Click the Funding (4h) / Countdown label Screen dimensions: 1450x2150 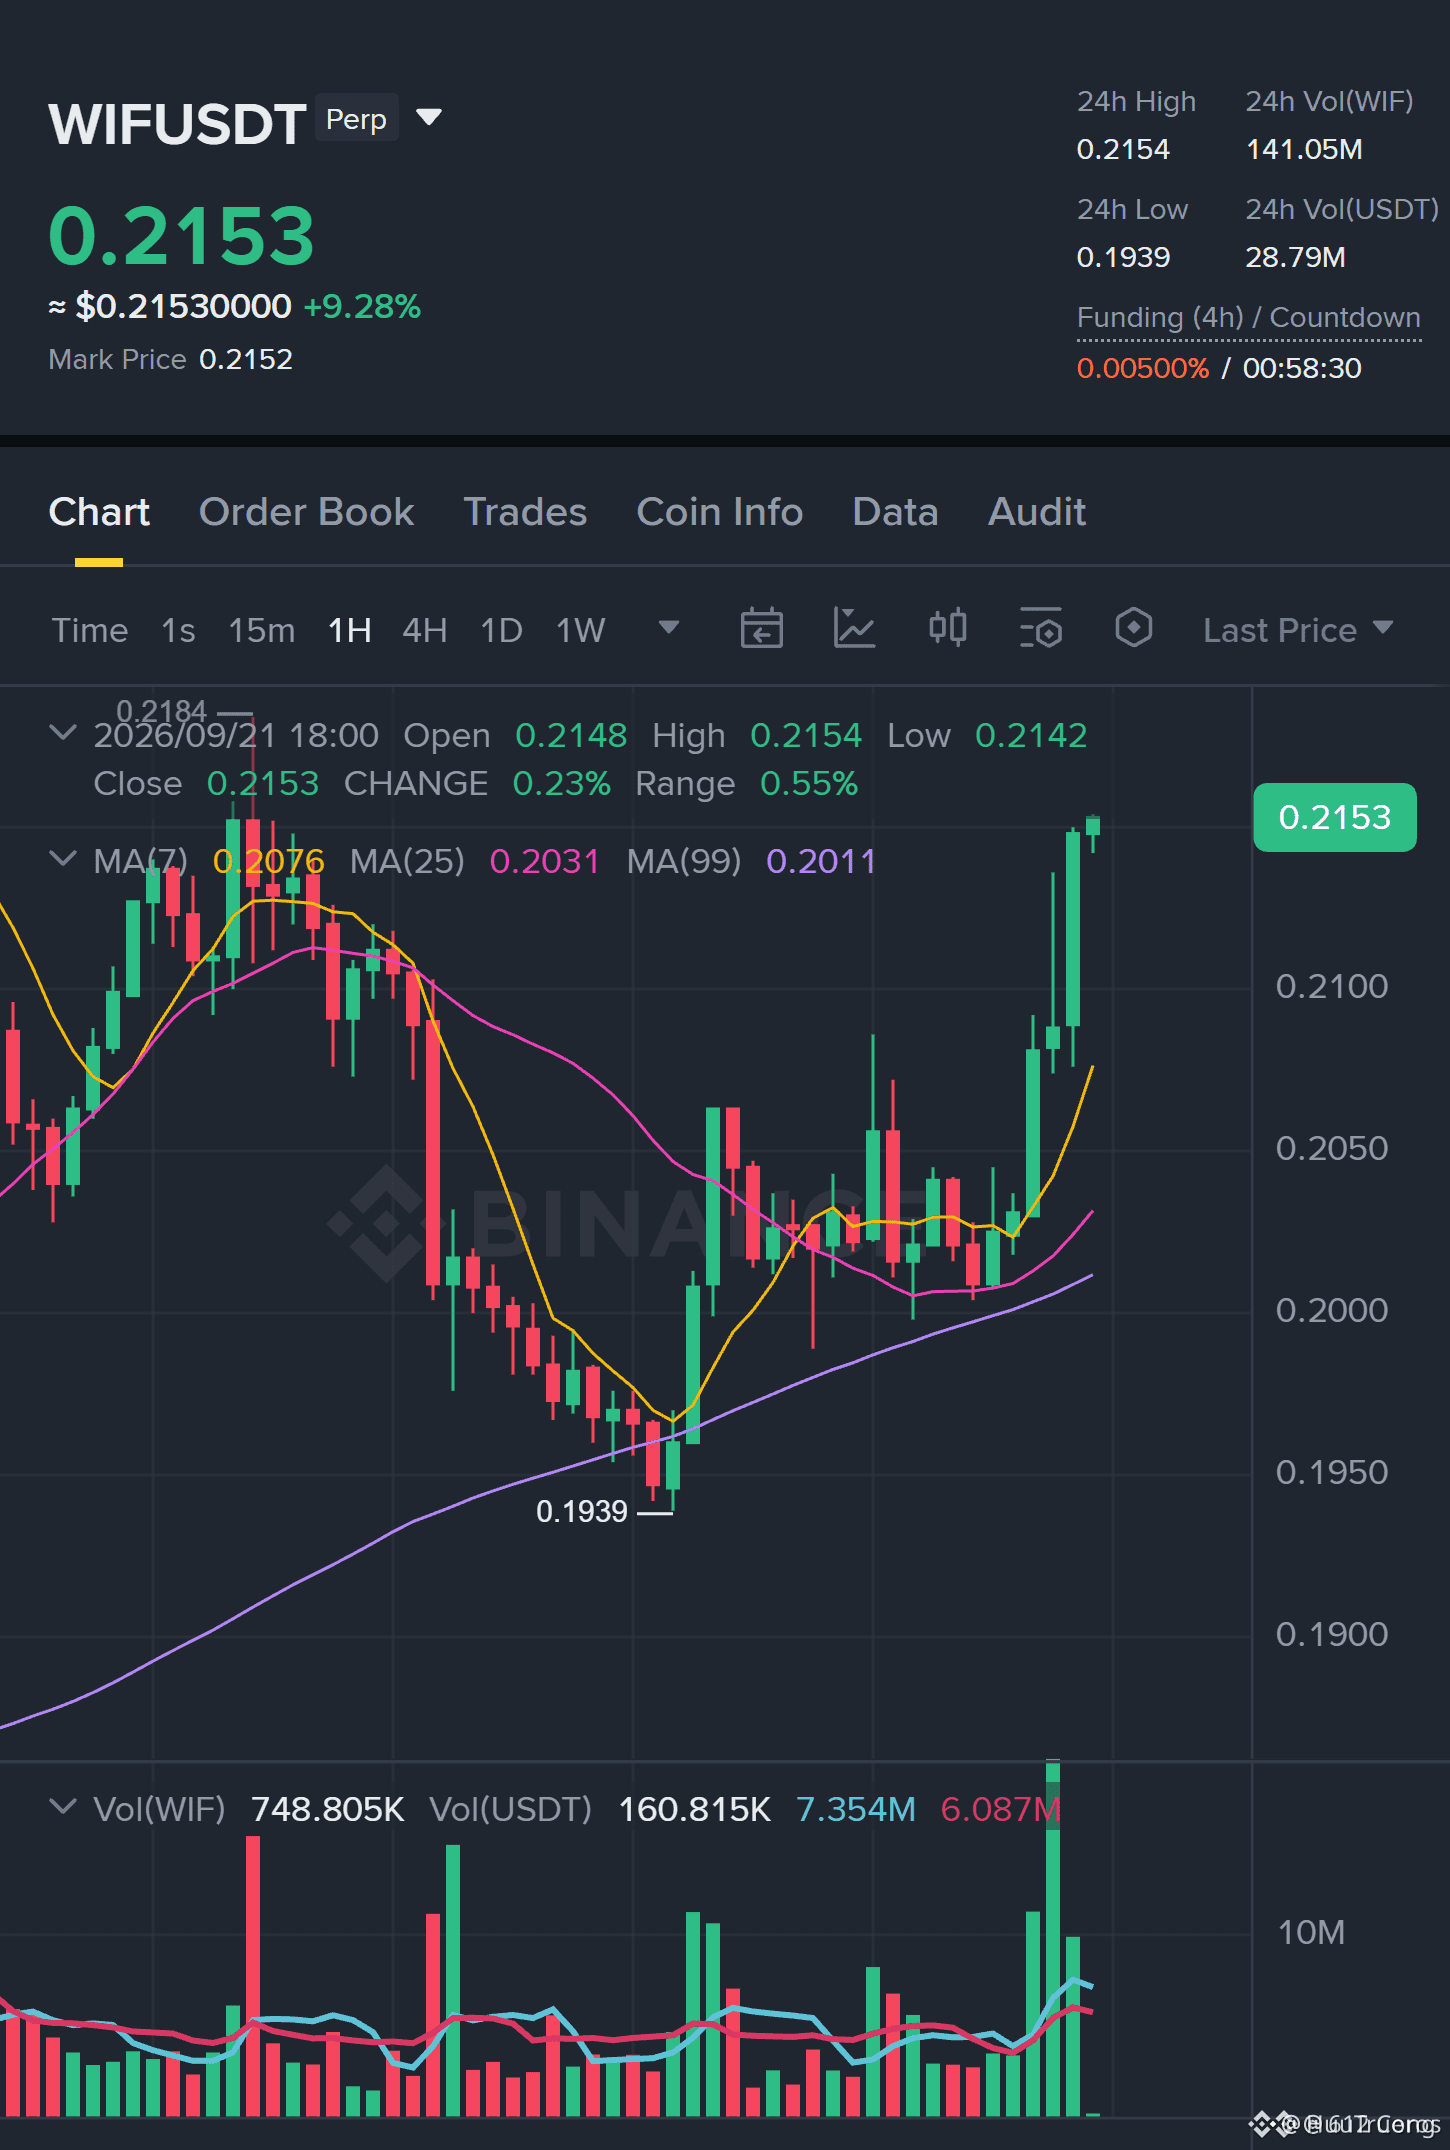[x=1249, y=317]
